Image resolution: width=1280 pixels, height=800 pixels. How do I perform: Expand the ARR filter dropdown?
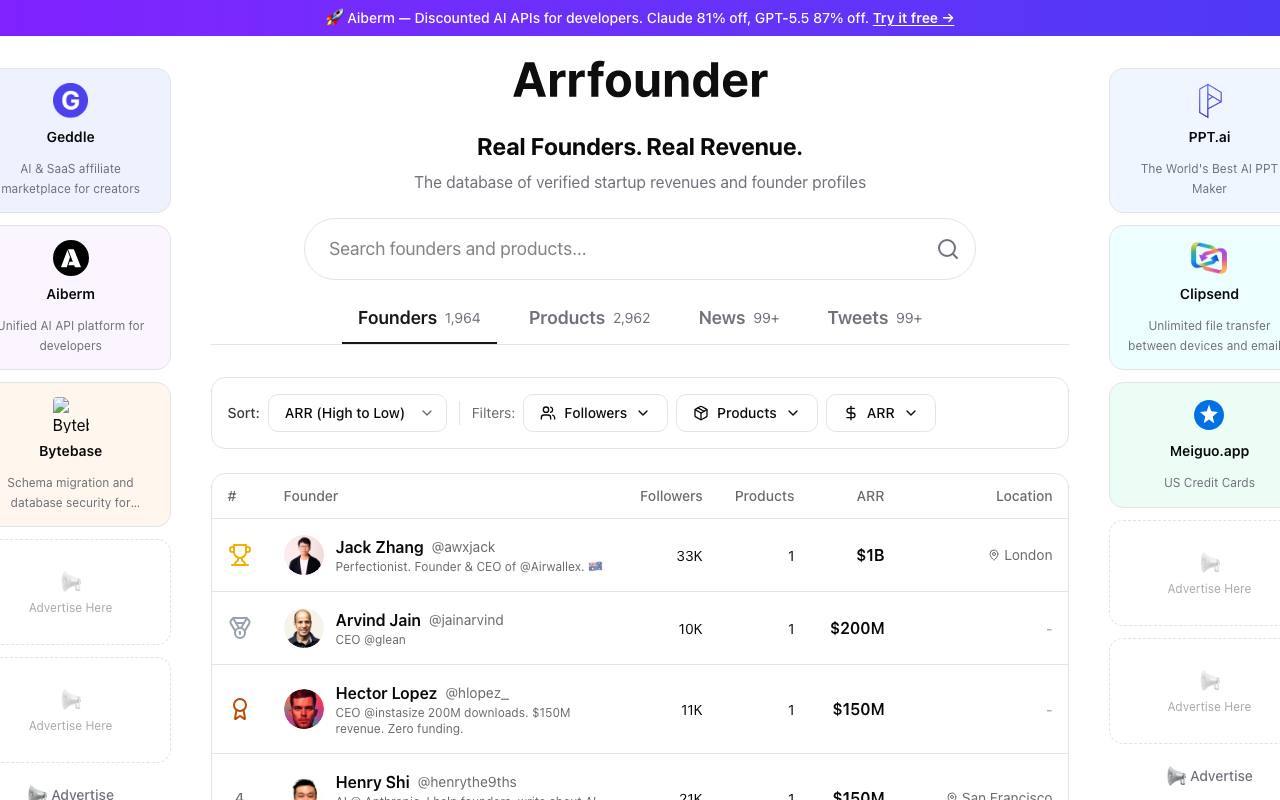coord(881,413)
